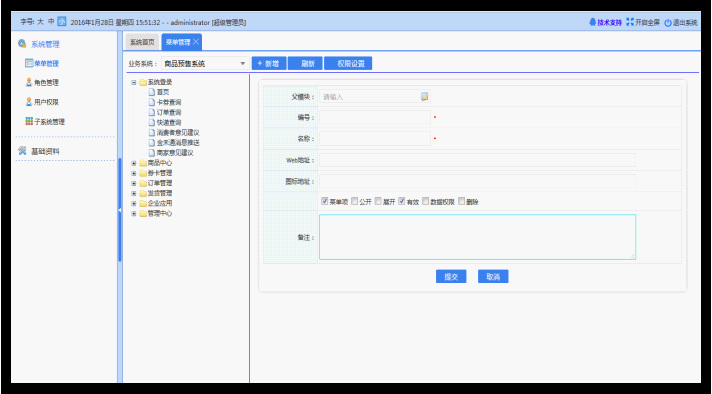Expand the 券卡管理 tree node

(x=134, y=173)
